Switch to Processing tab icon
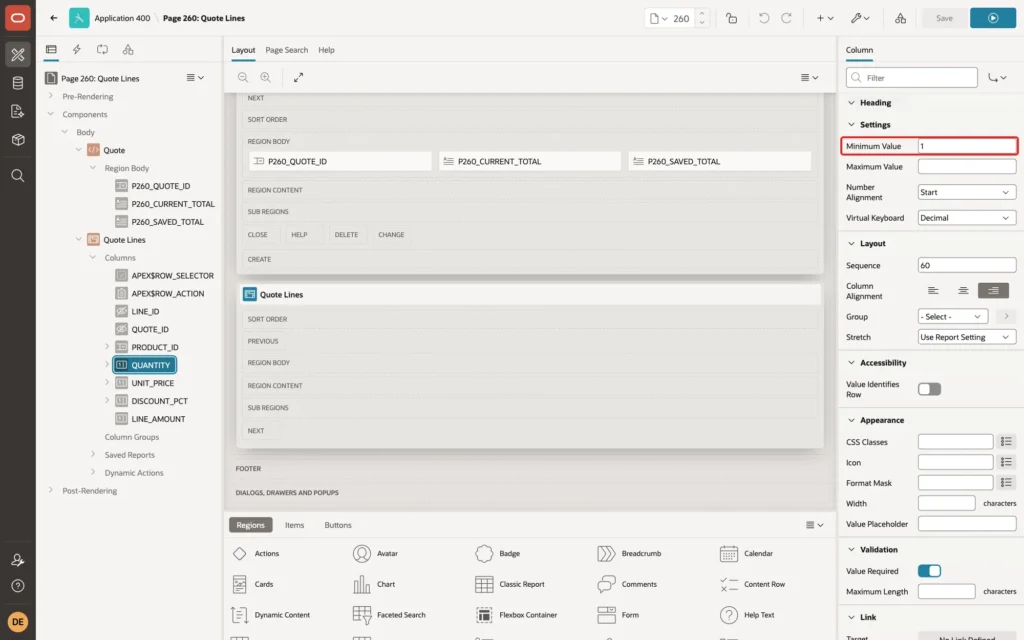Image resolution: width=1024 pixels, height=640 pixels. pyautogui.click(x=102, y=50)
